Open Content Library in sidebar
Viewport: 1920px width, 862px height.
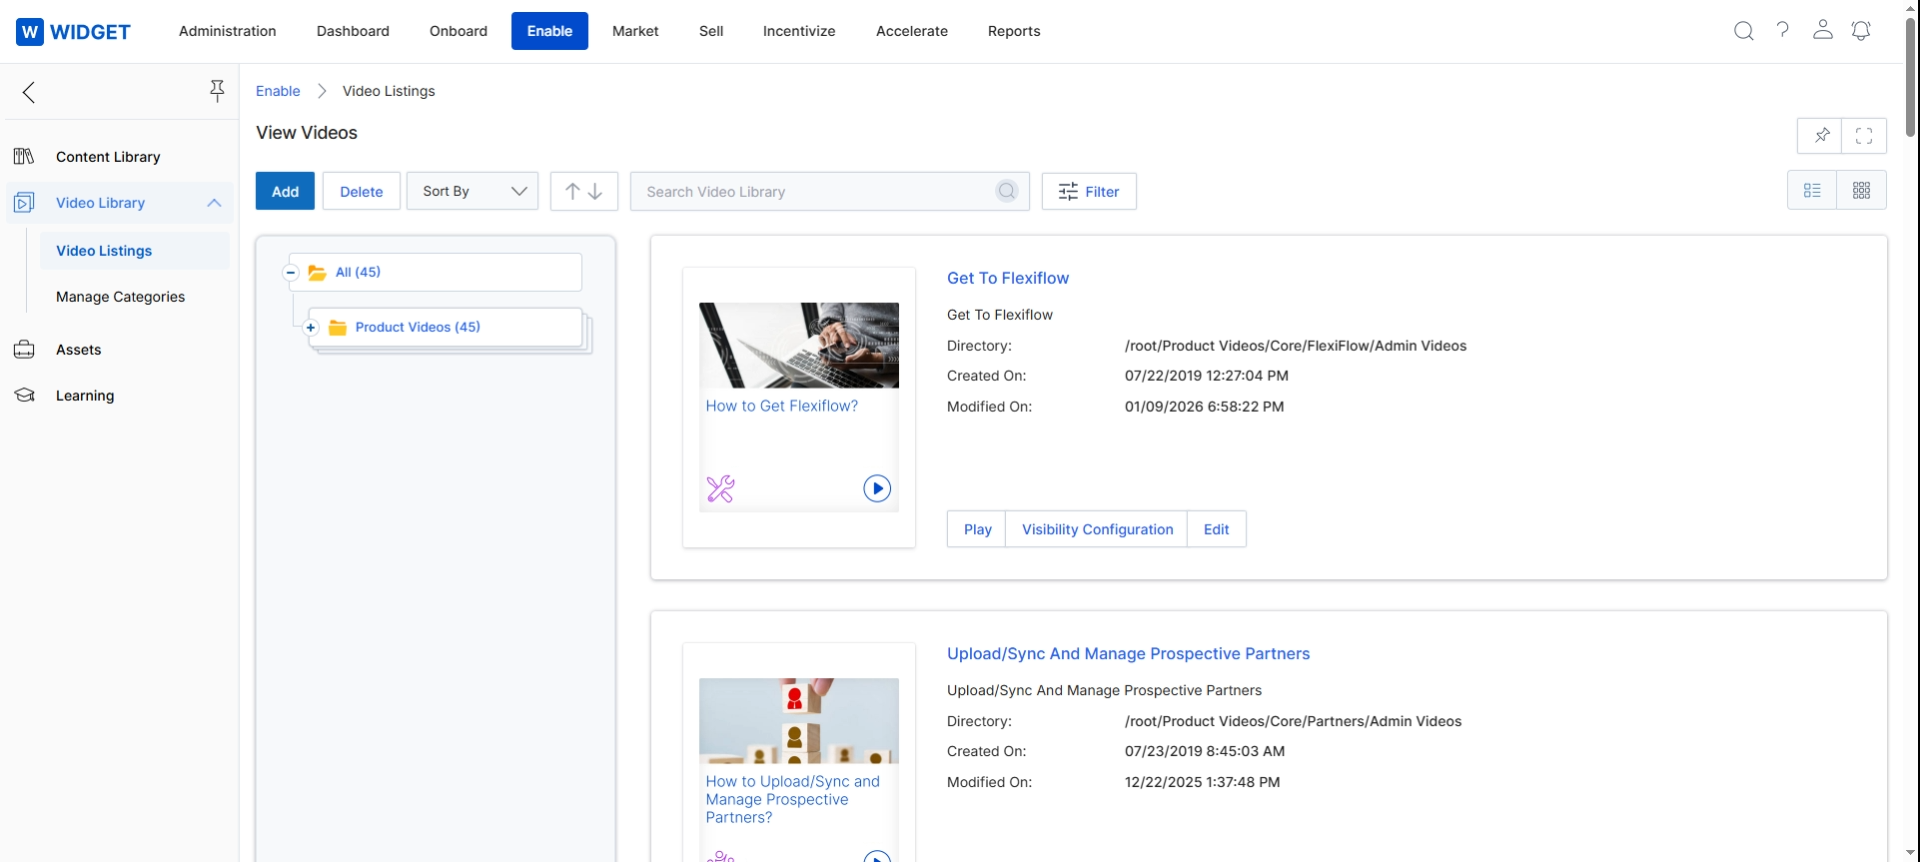(x=108, y=157)
